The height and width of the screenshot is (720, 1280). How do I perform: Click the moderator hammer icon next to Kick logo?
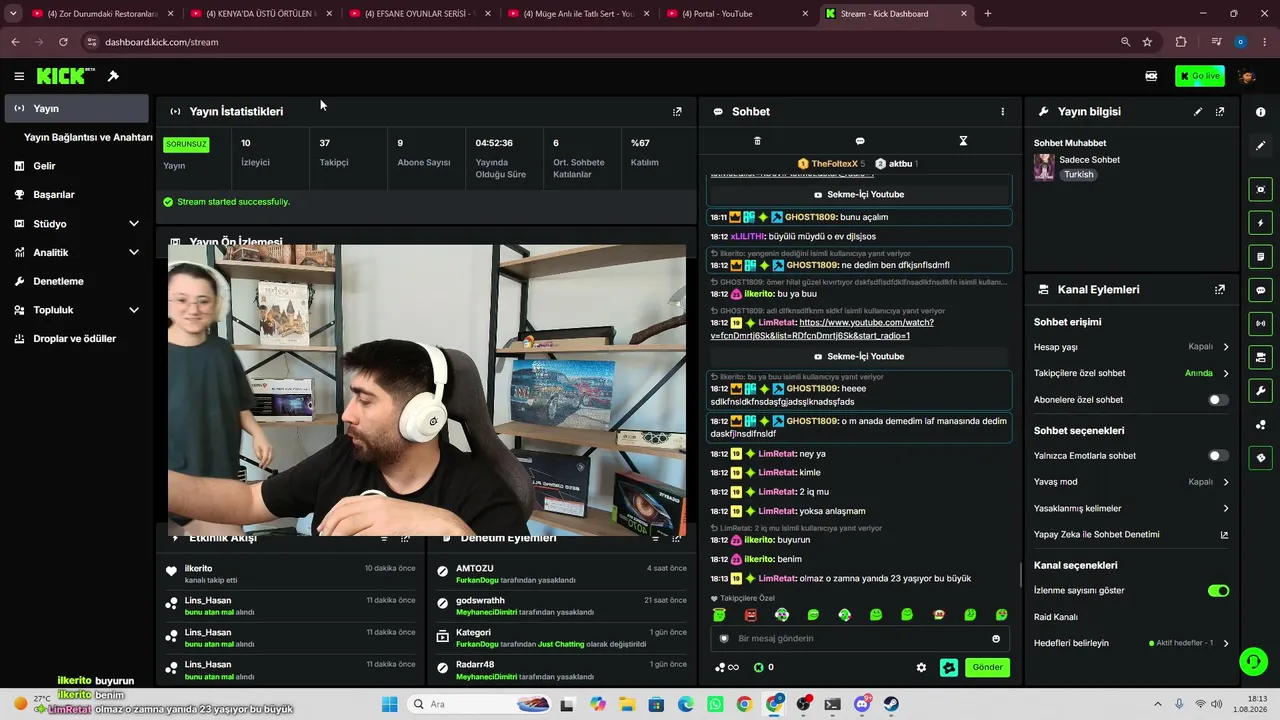click(113, 76)
